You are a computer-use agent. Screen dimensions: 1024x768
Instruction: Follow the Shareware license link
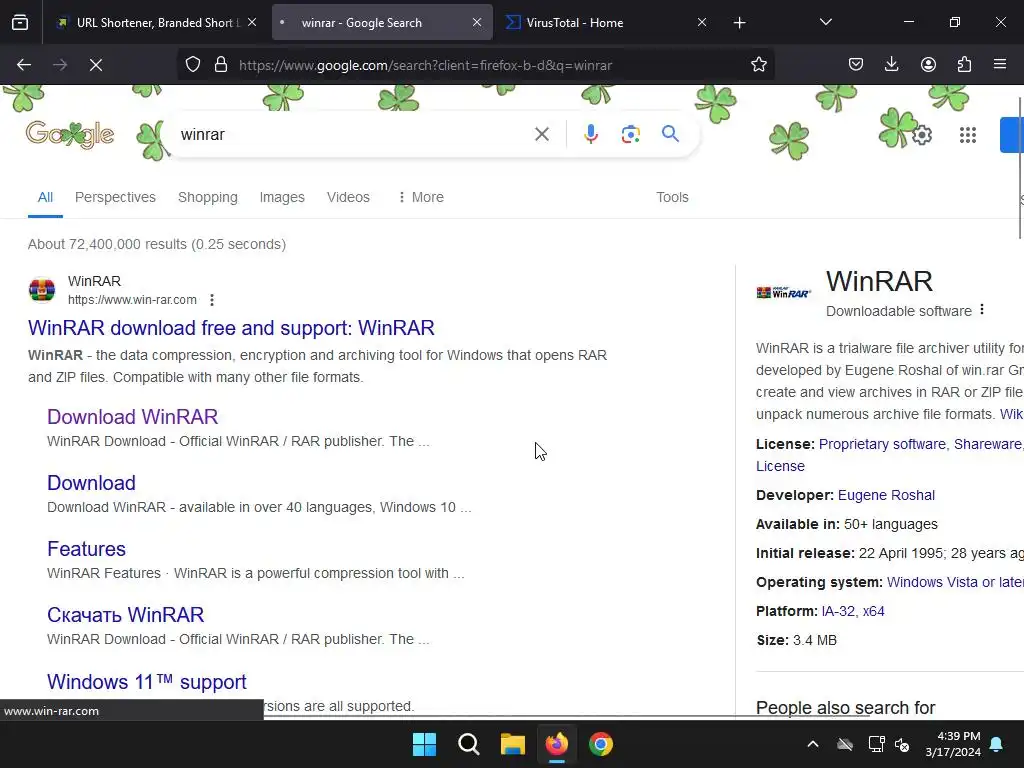(x=987, y=444)
